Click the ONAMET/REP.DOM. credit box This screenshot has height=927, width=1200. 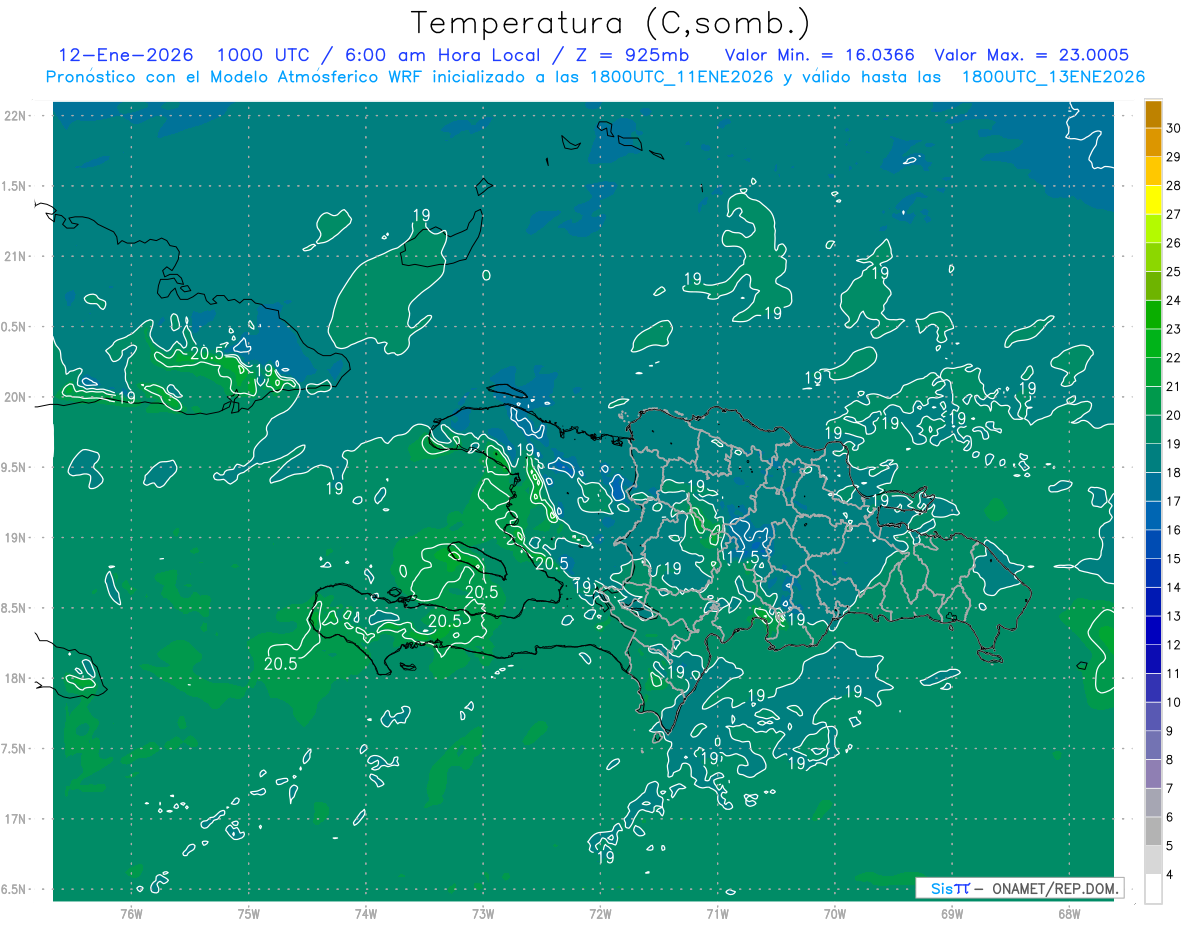(x=1020, y=888)
